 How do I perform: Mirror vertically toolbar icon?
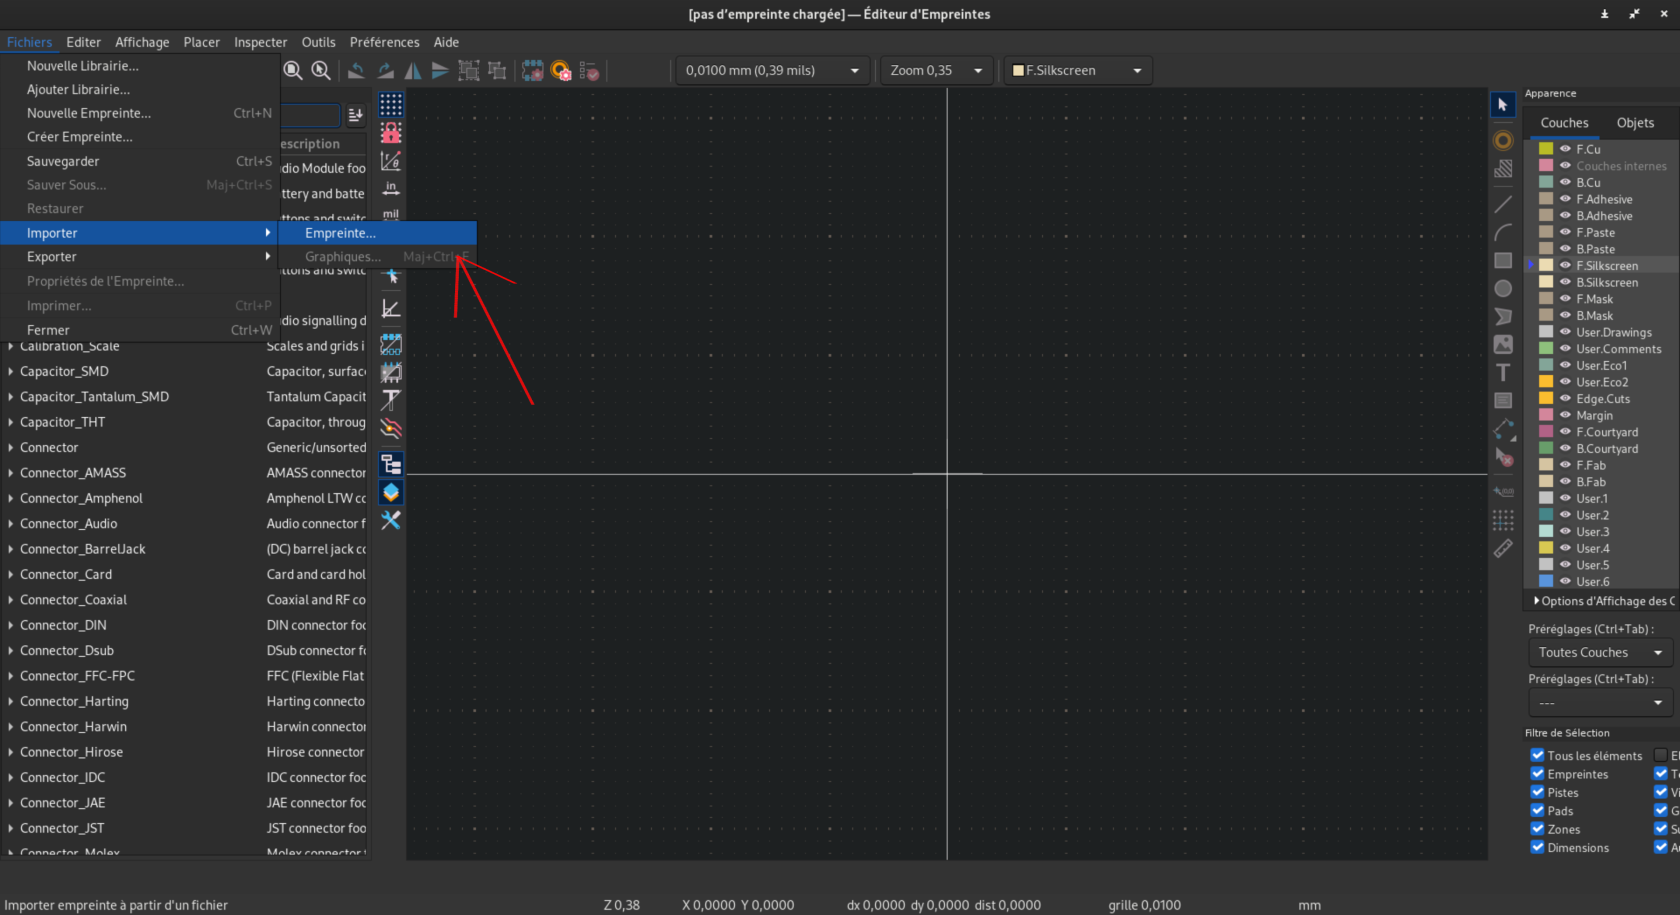pos(440,70)
